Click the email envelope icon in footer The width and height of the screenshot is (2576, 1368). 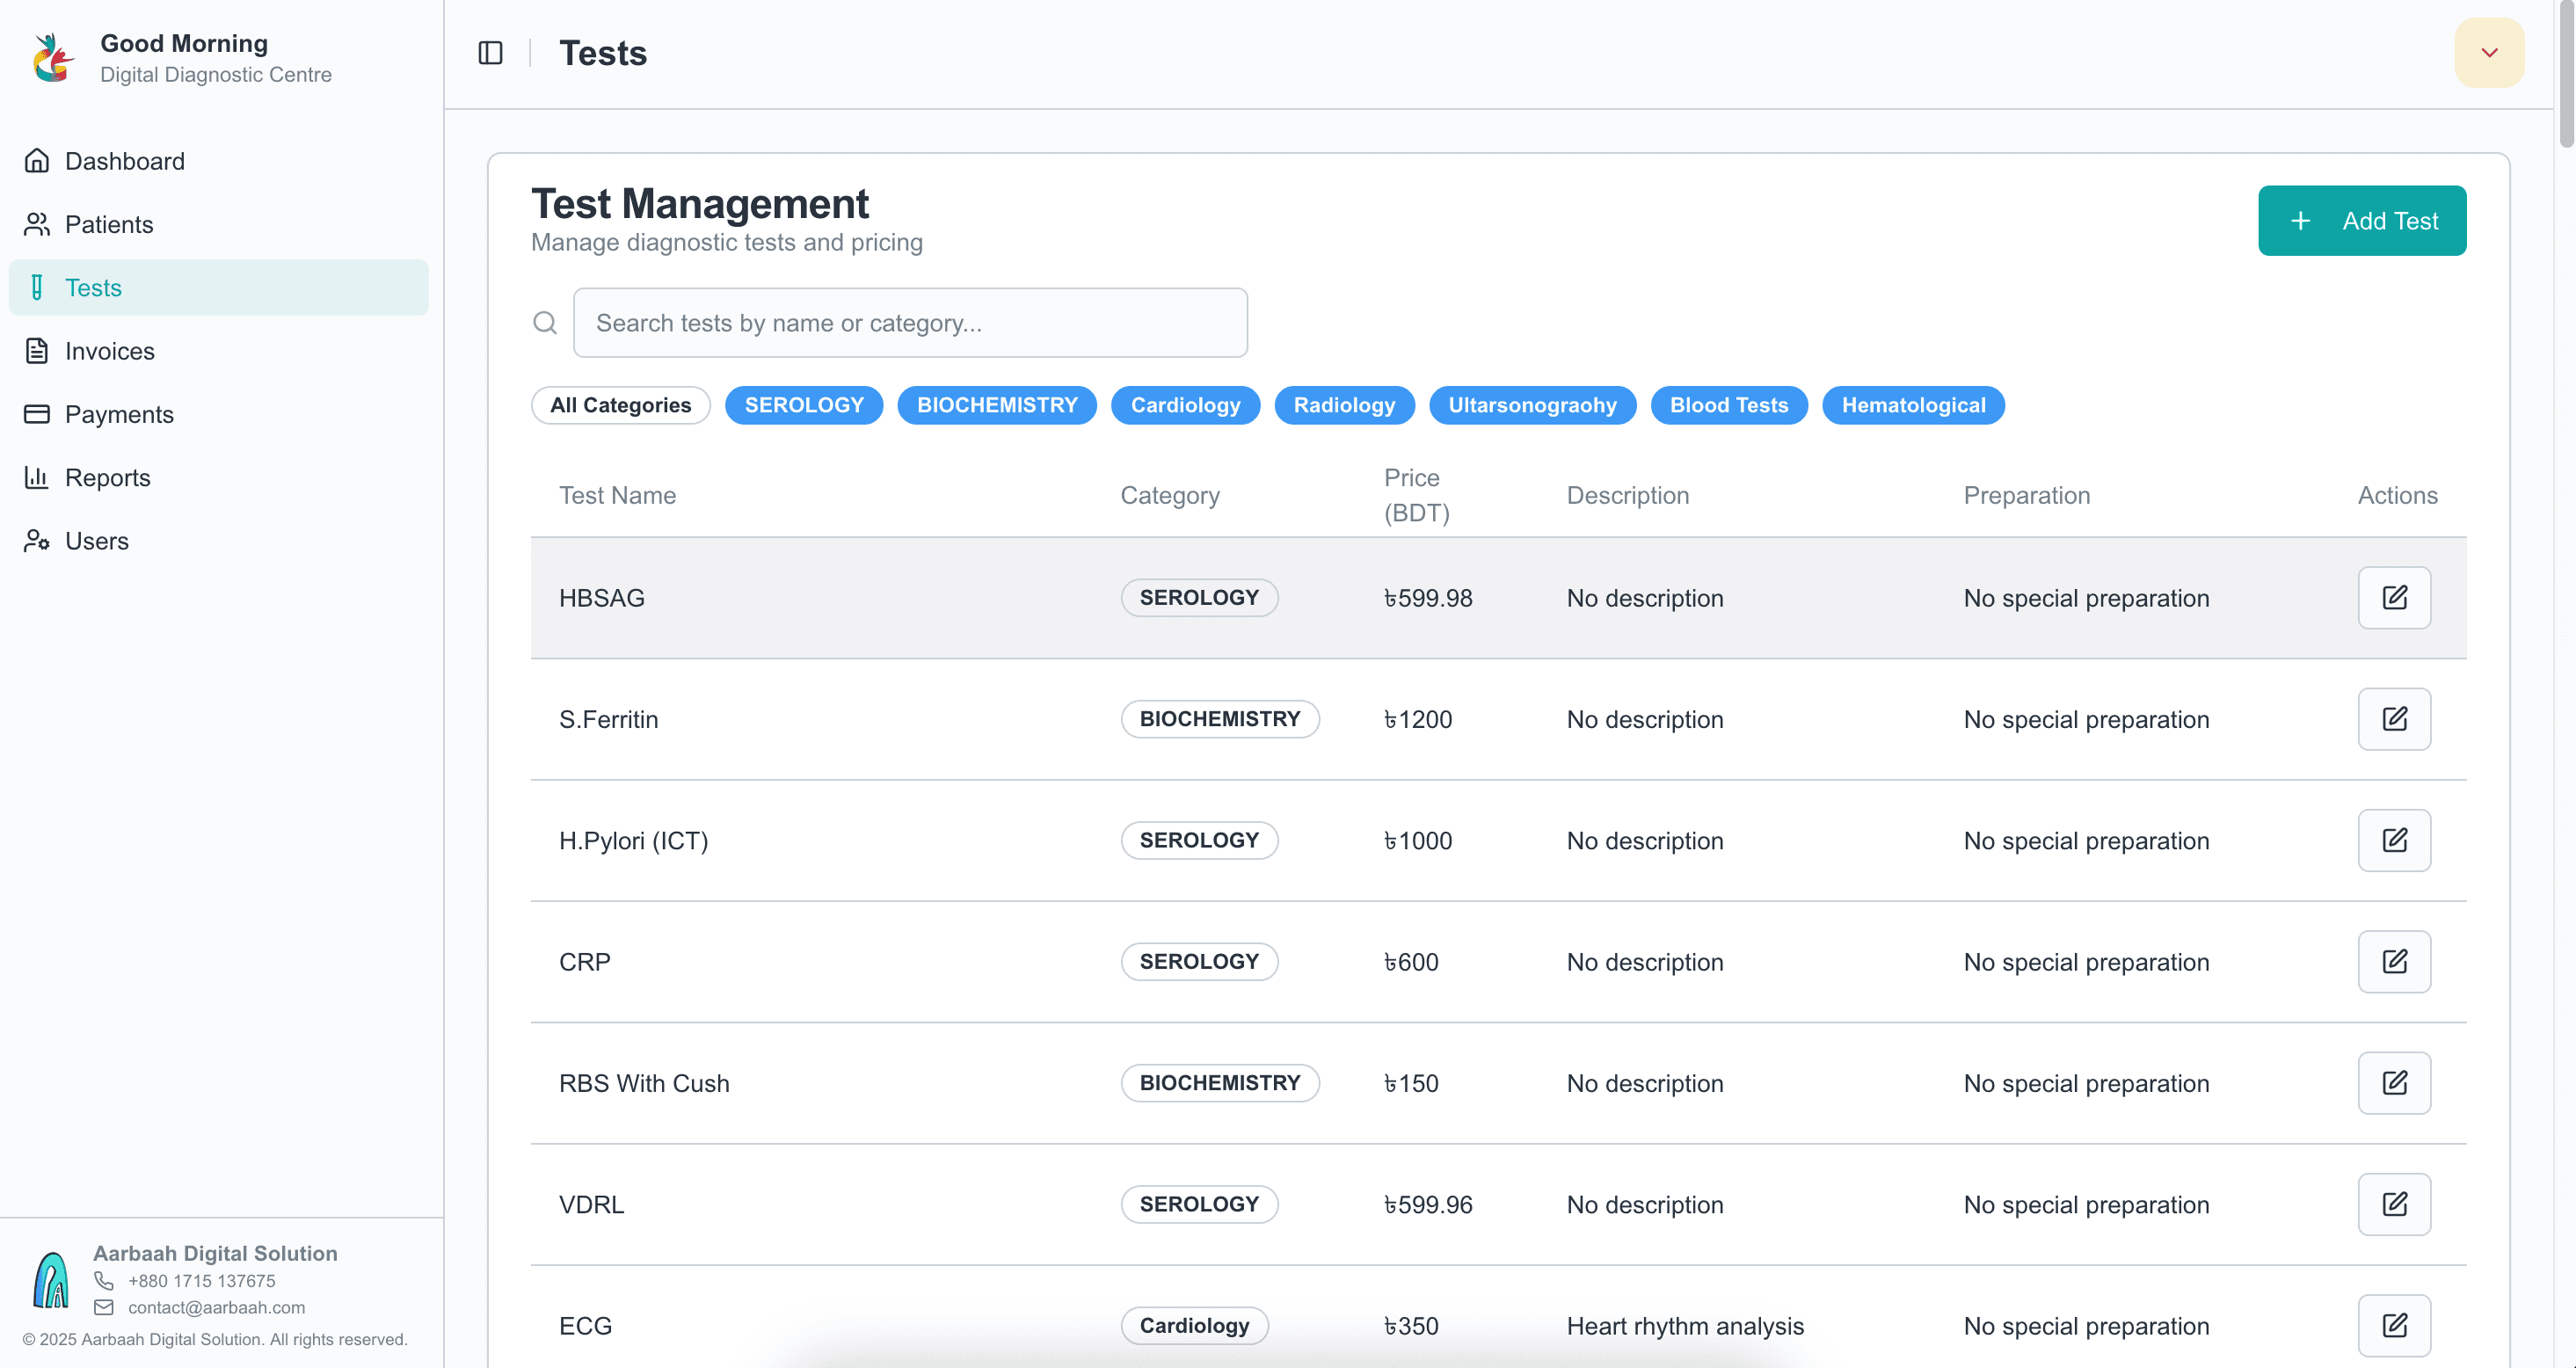[x=104, y=1308]
